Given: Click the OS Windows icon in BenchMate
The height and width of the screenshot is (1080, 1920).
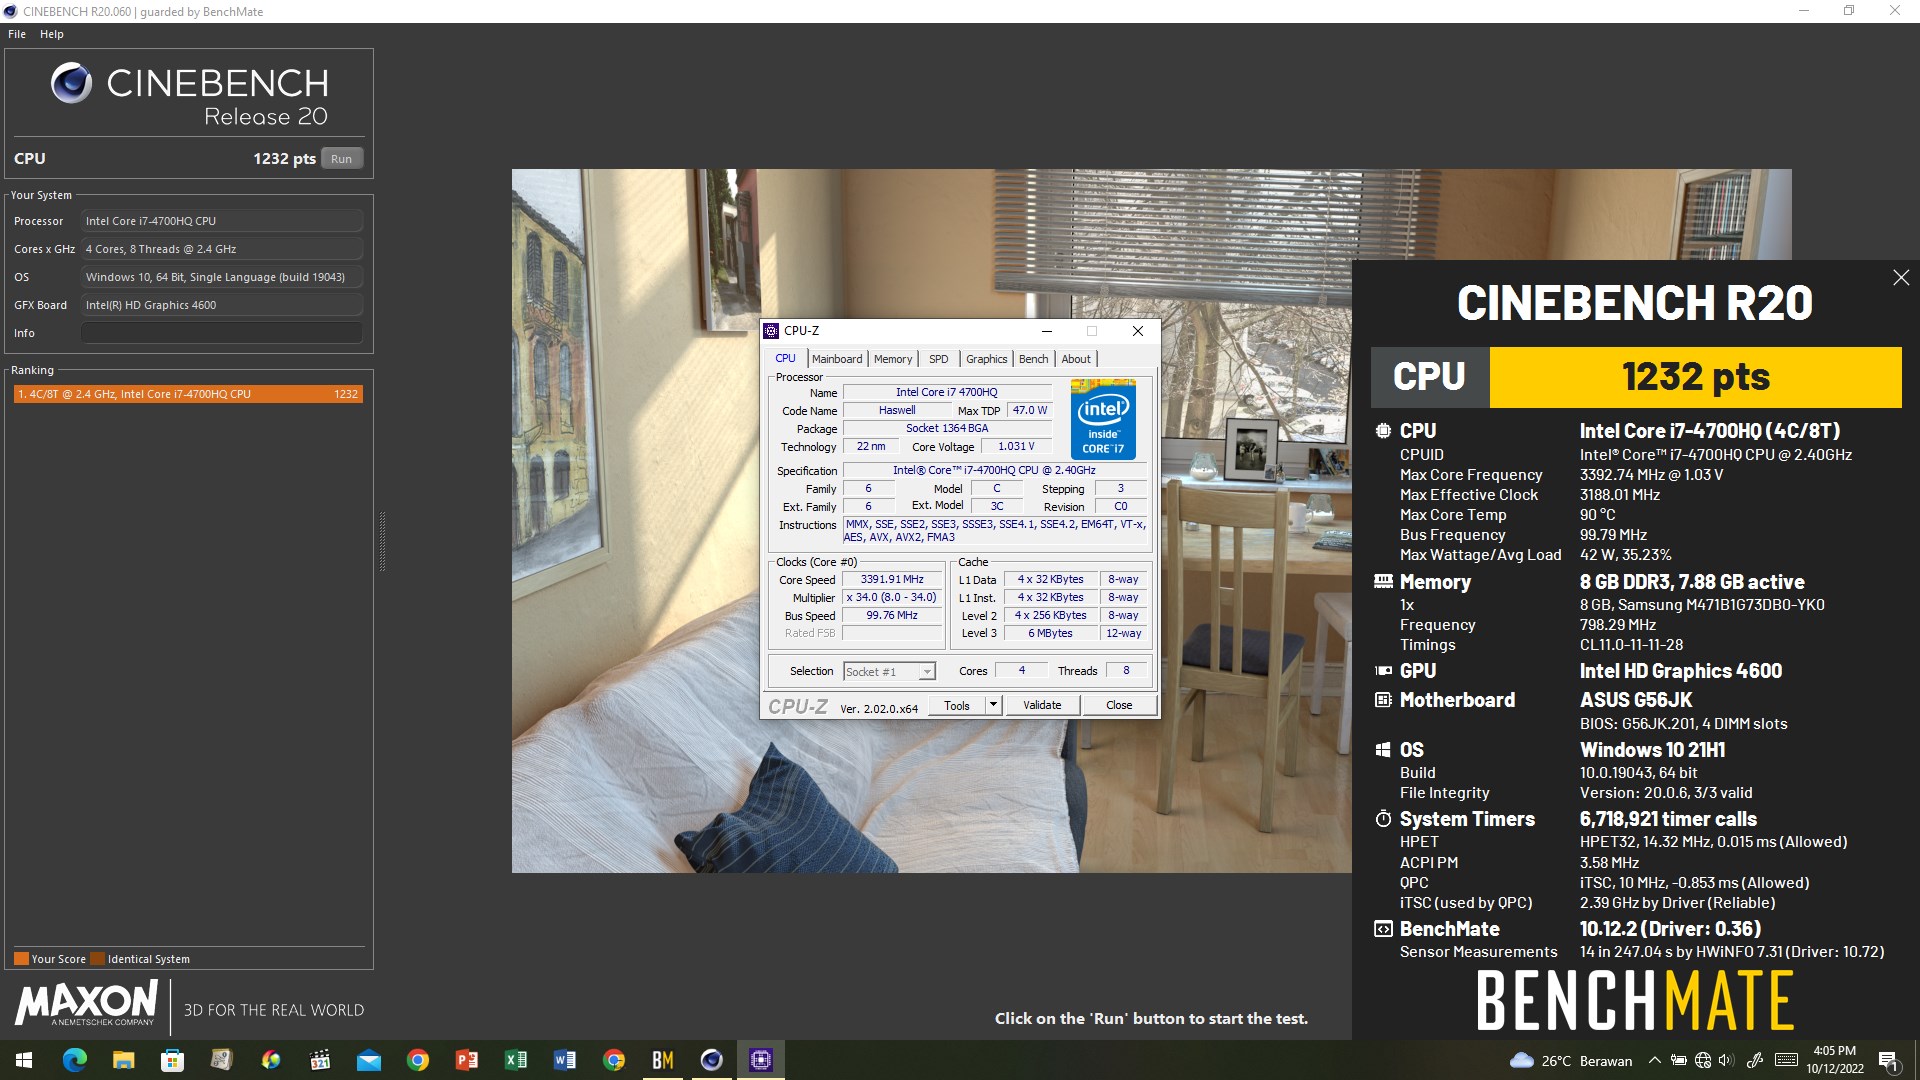Looking at the screenshot, I should [1383, 750].
